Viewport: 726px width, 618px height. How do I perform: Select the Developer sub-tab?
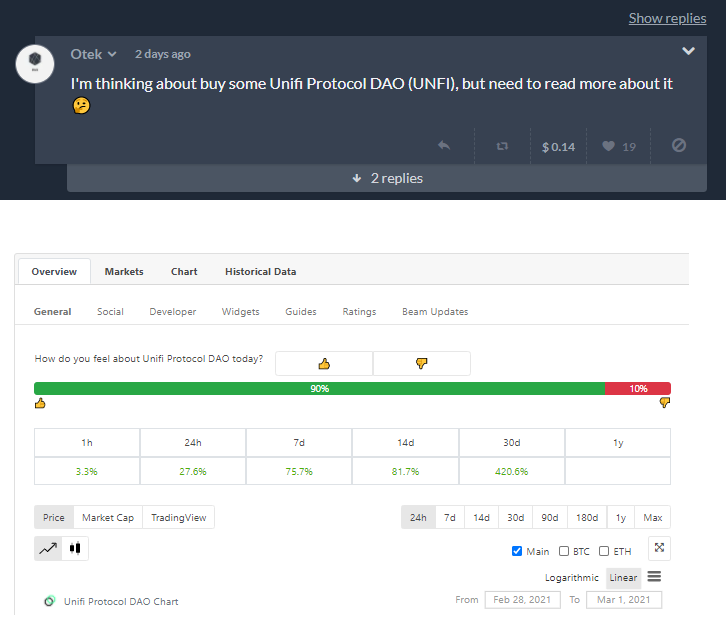[x=173, y=312]
